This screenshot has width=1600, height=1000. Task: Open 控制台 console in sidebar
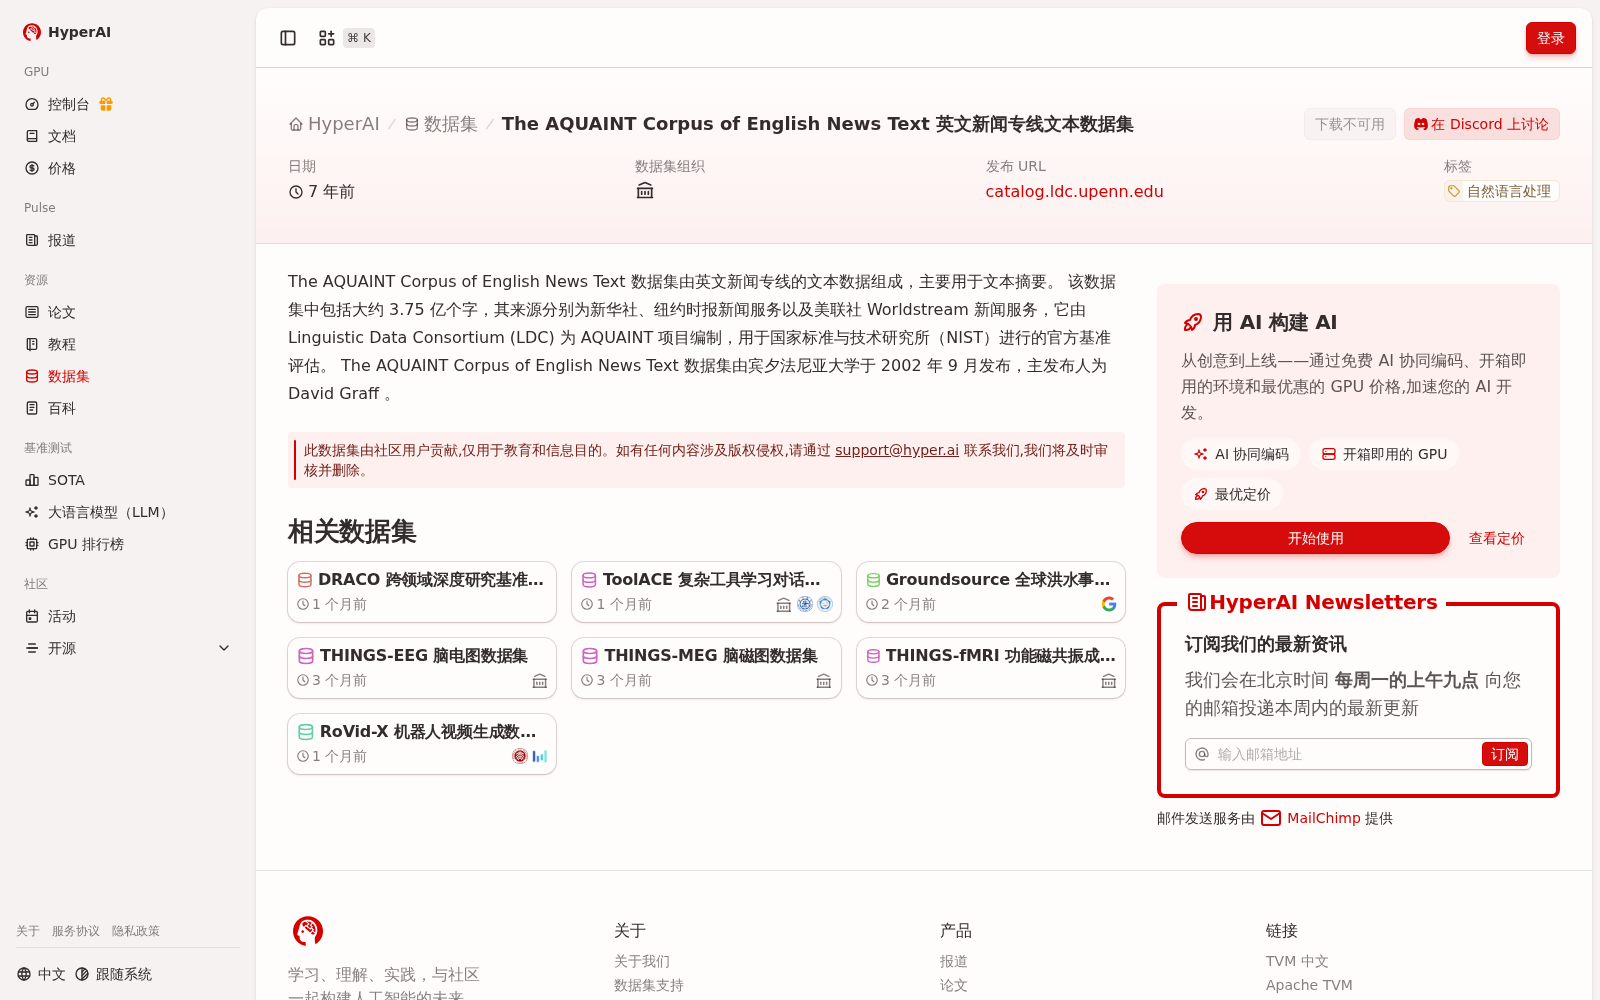pos(68,104)
